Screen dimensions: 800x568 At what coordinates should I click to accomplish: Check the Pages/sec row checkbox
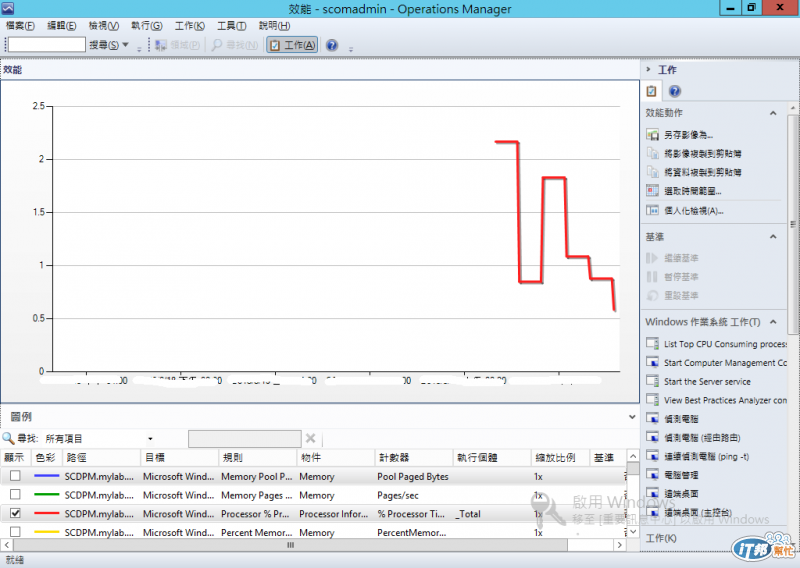tap(15, 495)
